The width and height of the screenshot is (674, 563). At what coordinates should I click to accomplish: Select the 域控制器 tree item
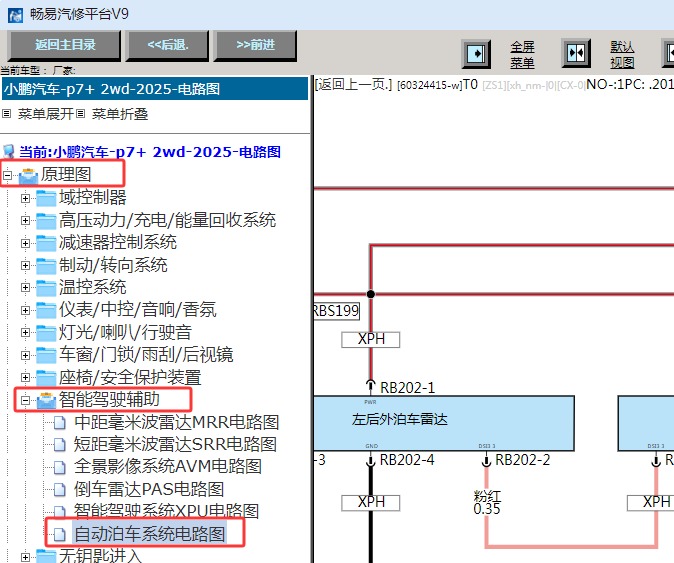92,197
